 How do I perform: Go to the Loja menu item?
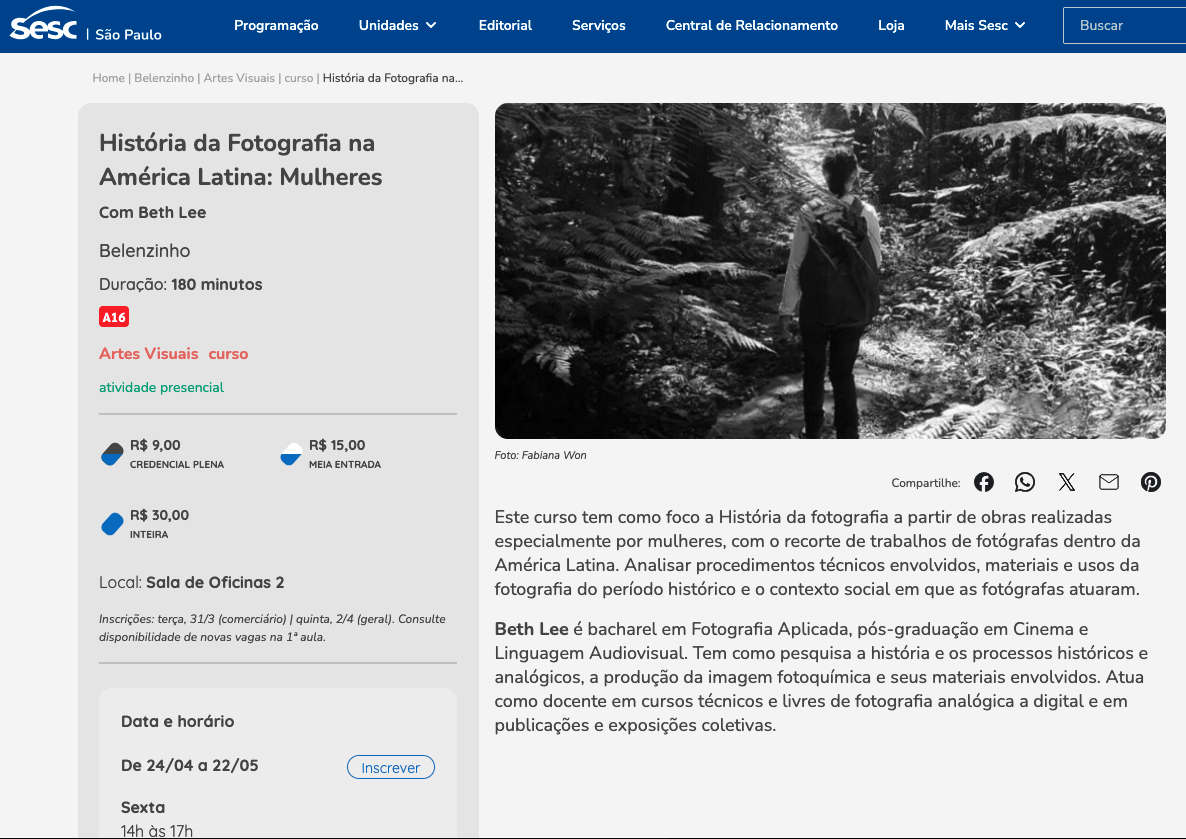coord(891,26)
